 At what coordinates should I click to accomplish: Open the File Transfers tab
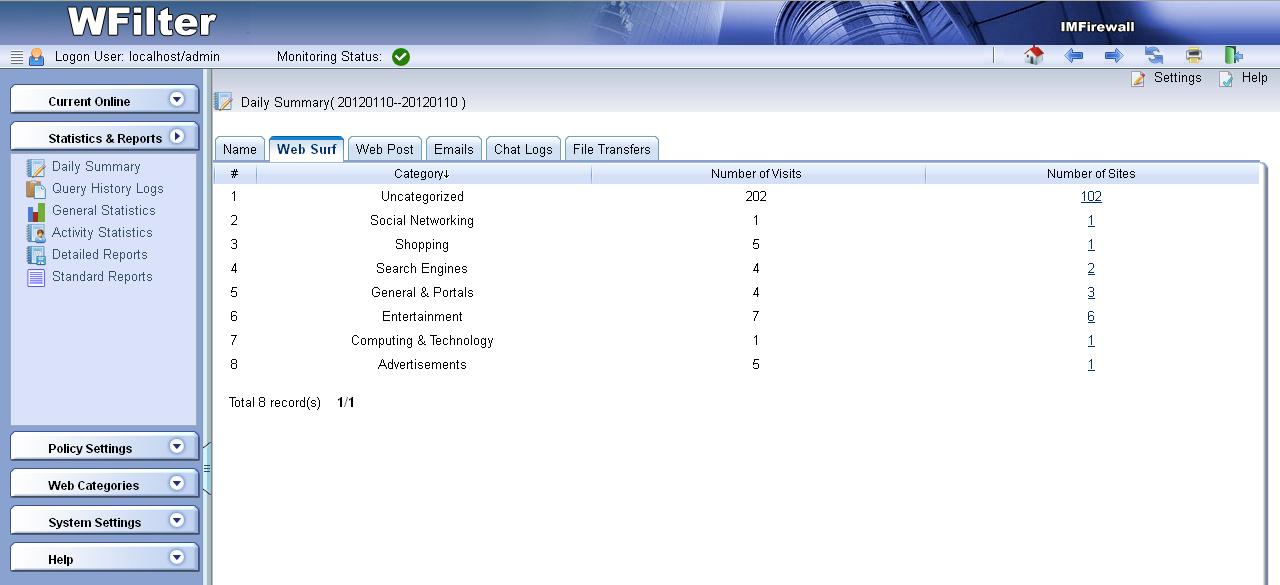click(x=611, y=149)
